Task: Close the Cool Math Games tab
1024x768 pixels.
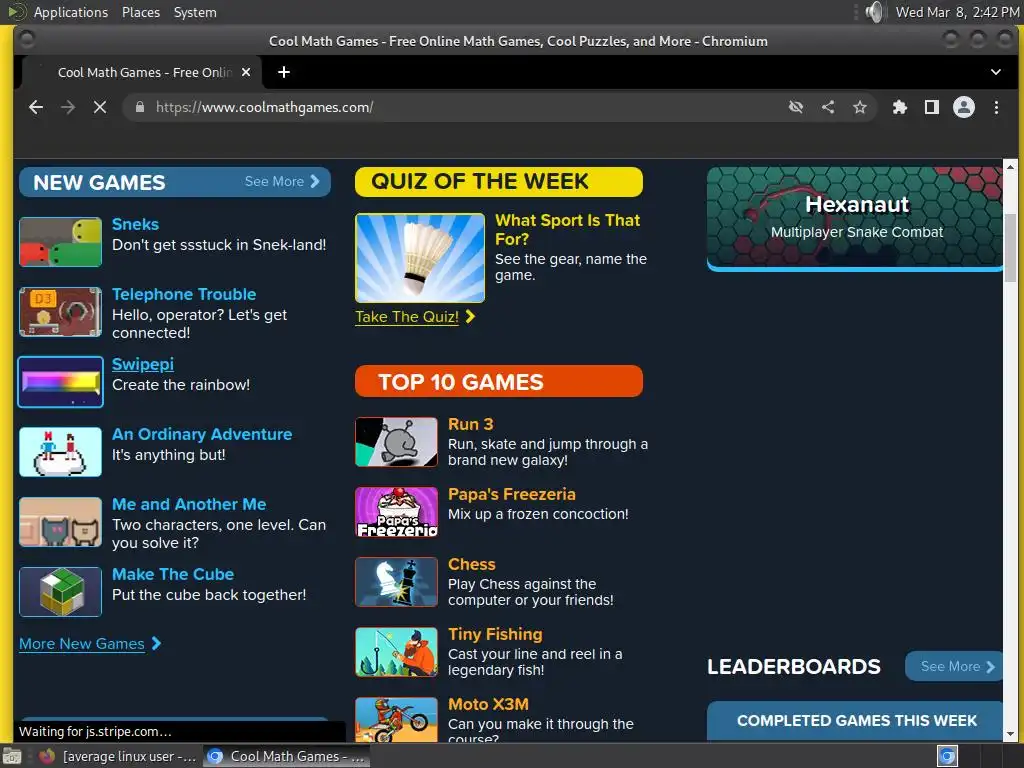Action: [x=246, y=72]
